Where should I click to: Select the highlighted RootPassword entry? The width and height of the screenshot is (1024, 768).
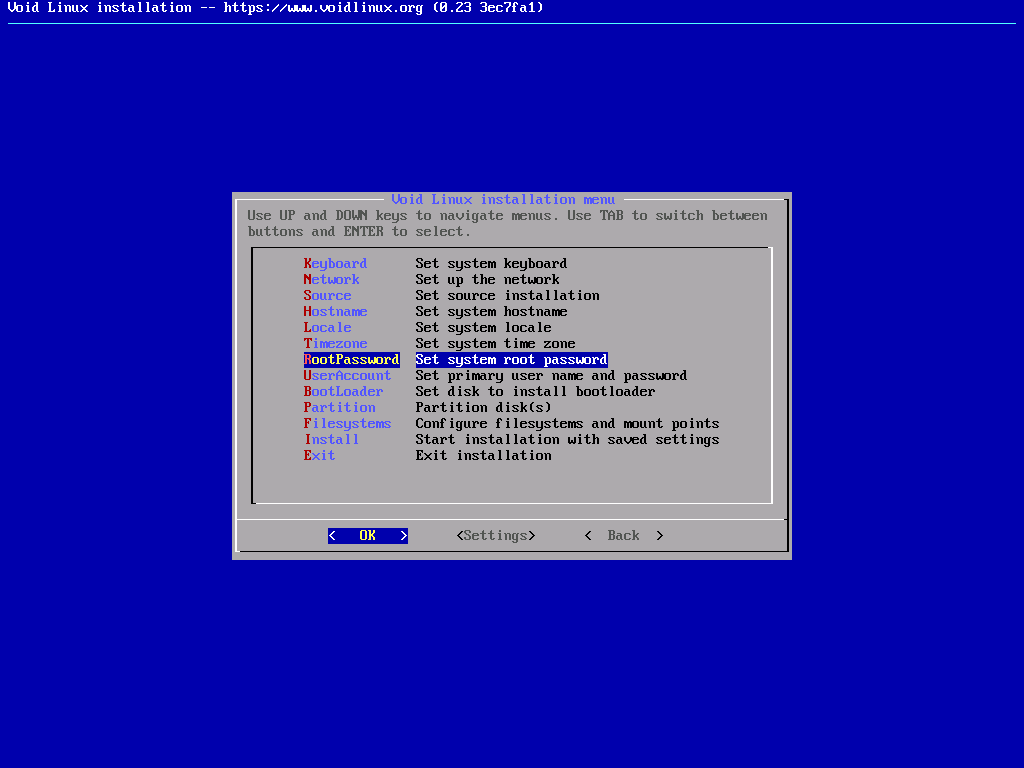(351, 360)
